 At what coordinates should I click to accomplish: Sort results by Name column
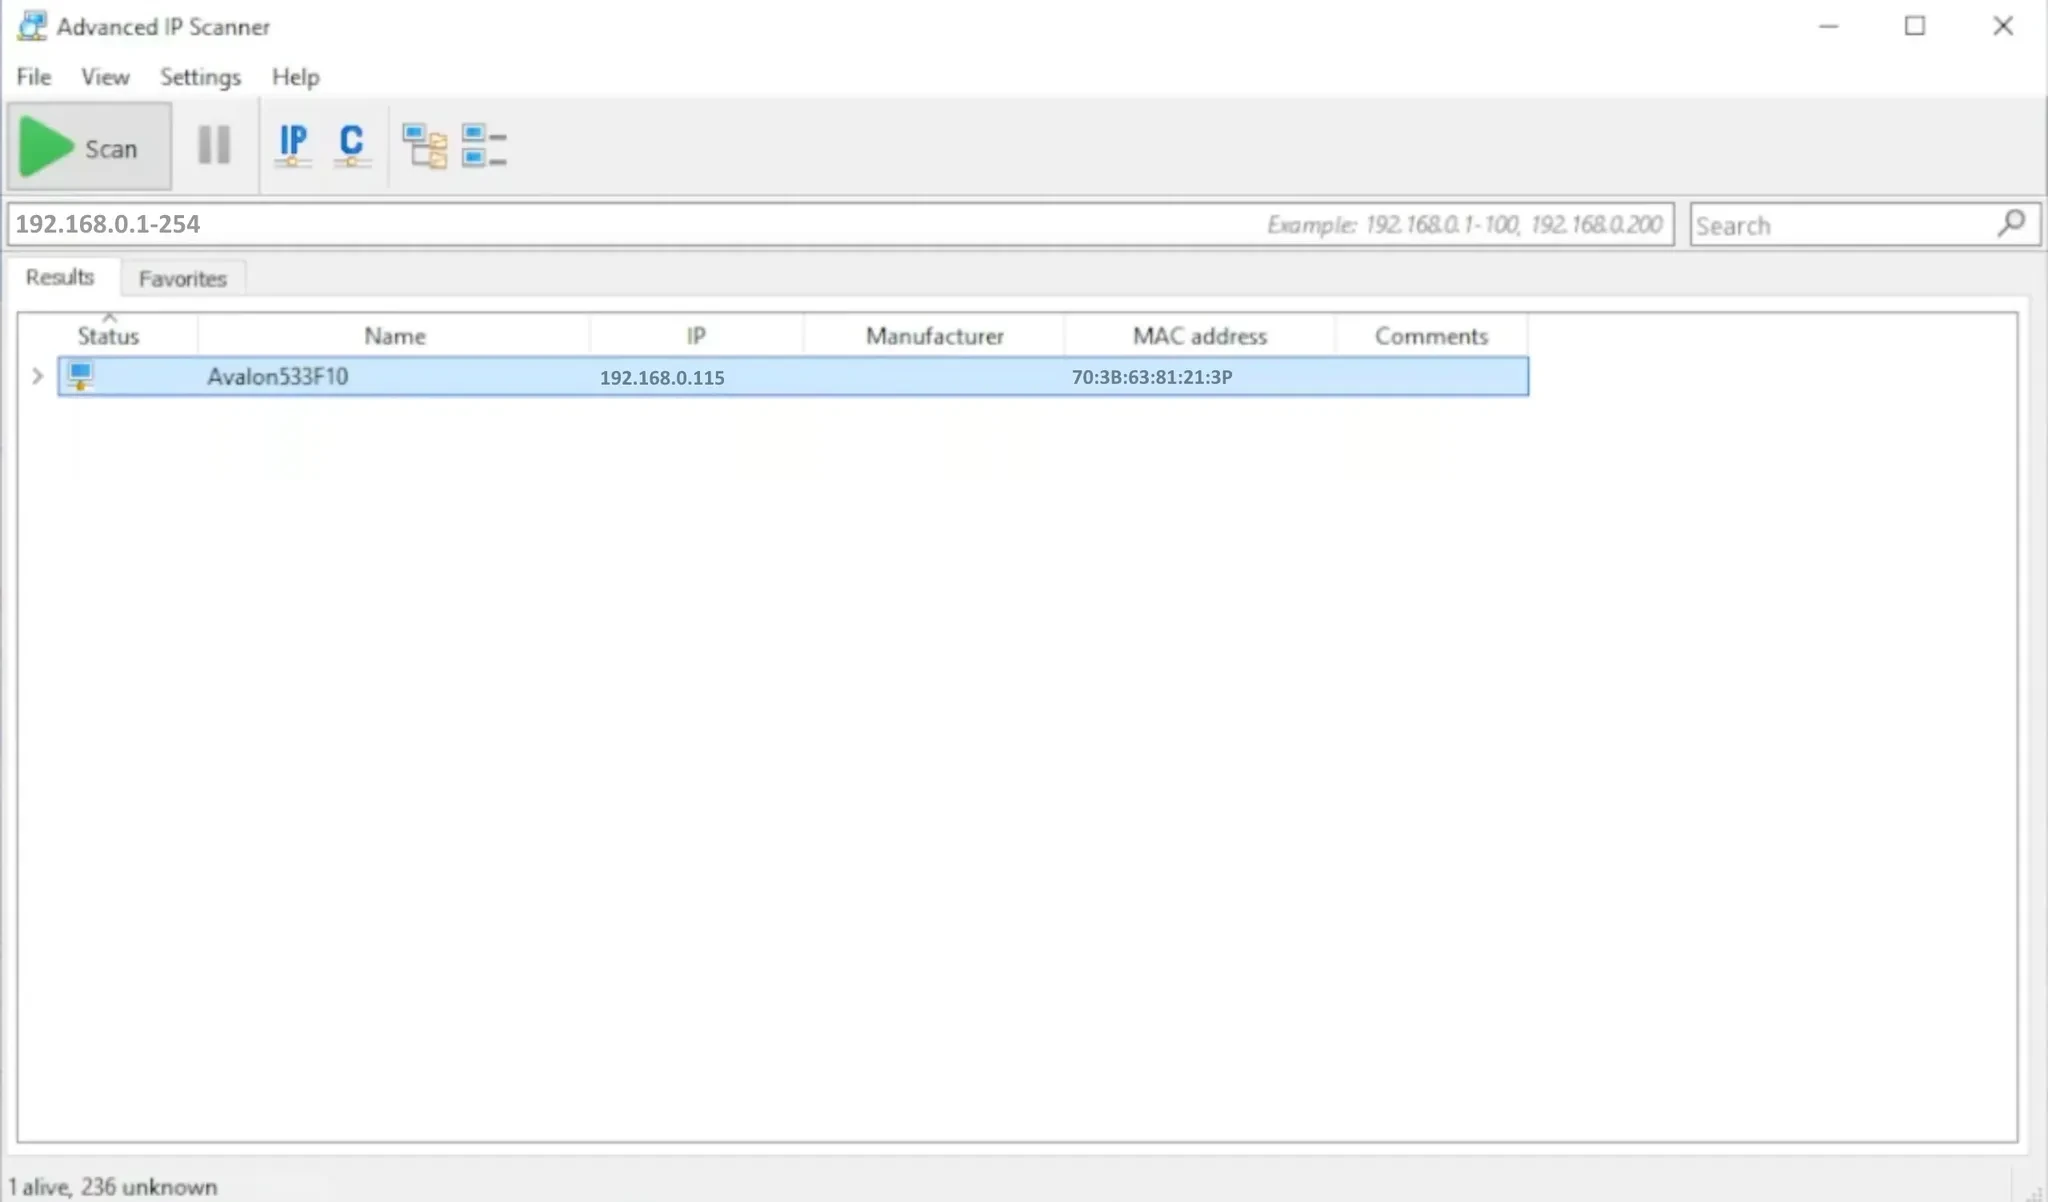[394, 336]
